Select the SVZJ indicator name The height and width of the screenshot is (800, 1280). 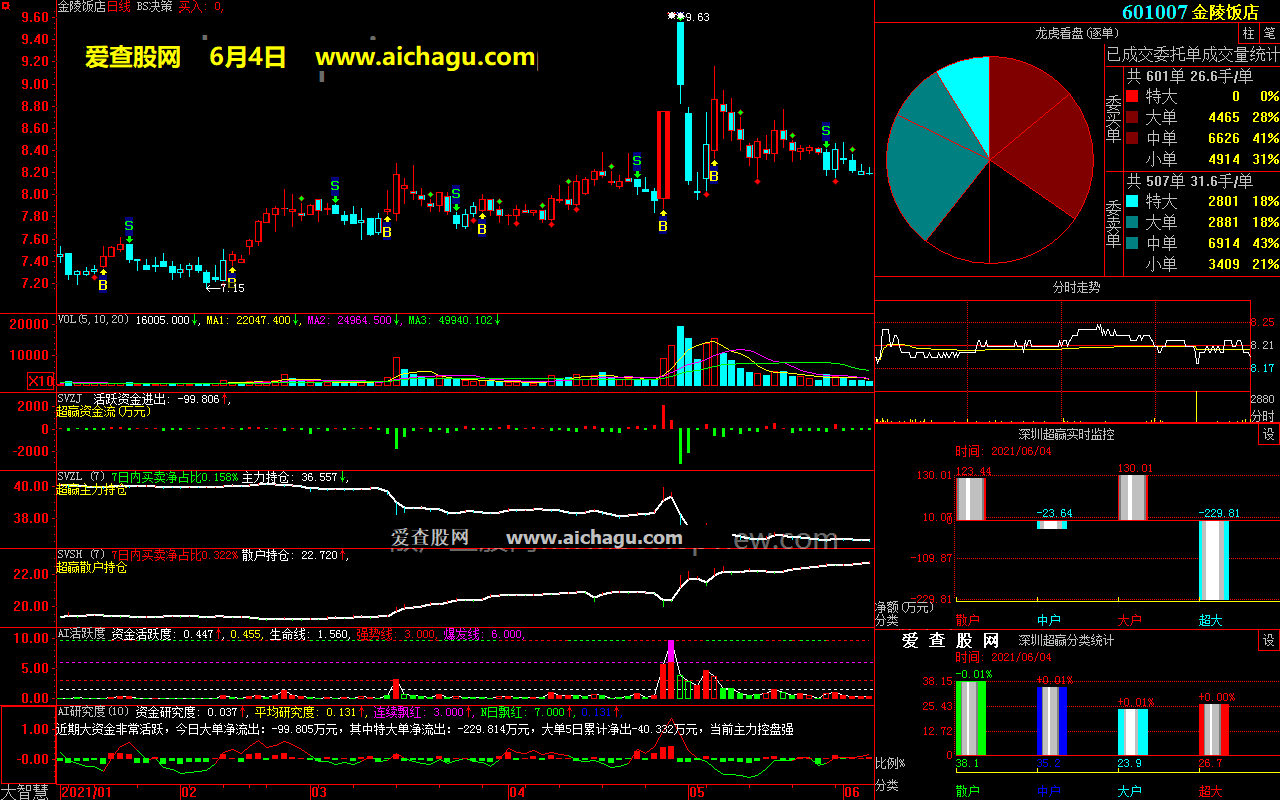tap(70, 399)
